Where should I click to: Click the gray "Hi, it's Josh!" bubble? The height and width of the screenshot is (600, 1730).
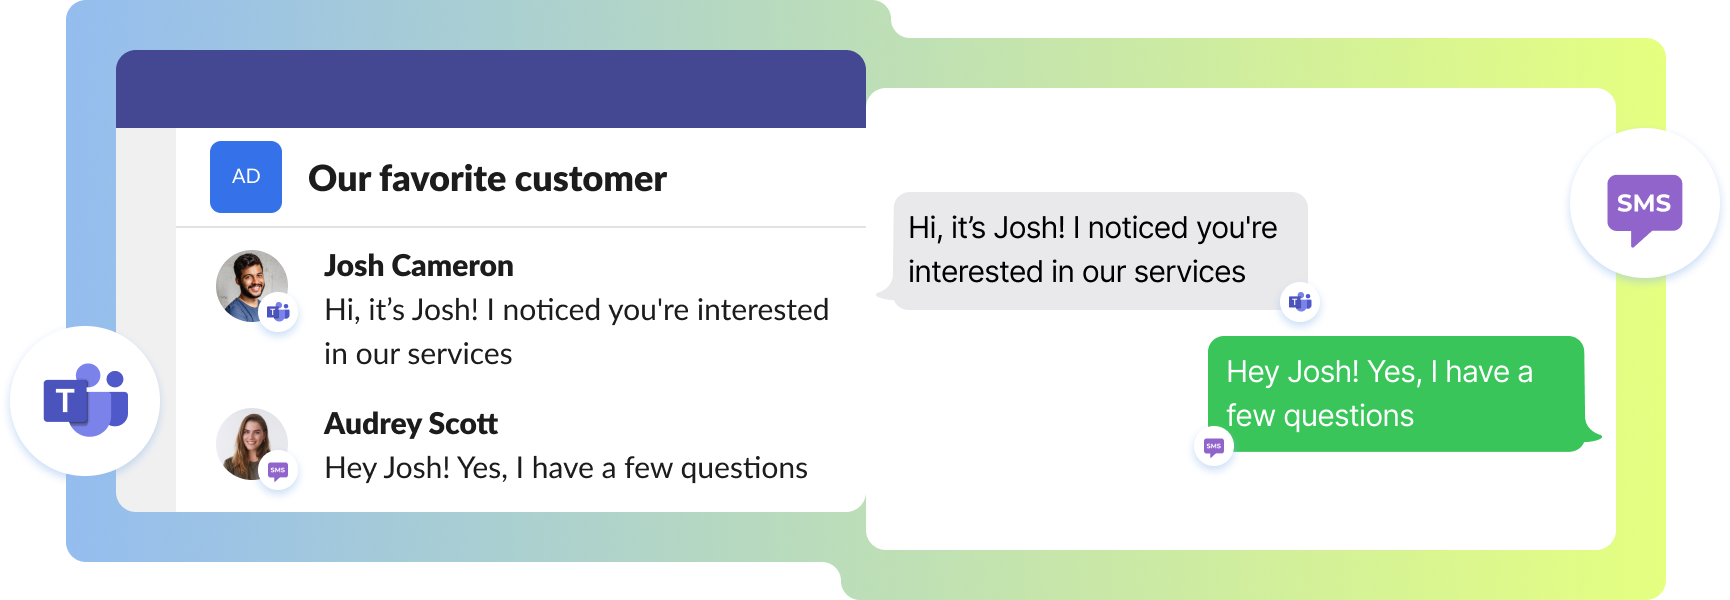[1095, 250]
